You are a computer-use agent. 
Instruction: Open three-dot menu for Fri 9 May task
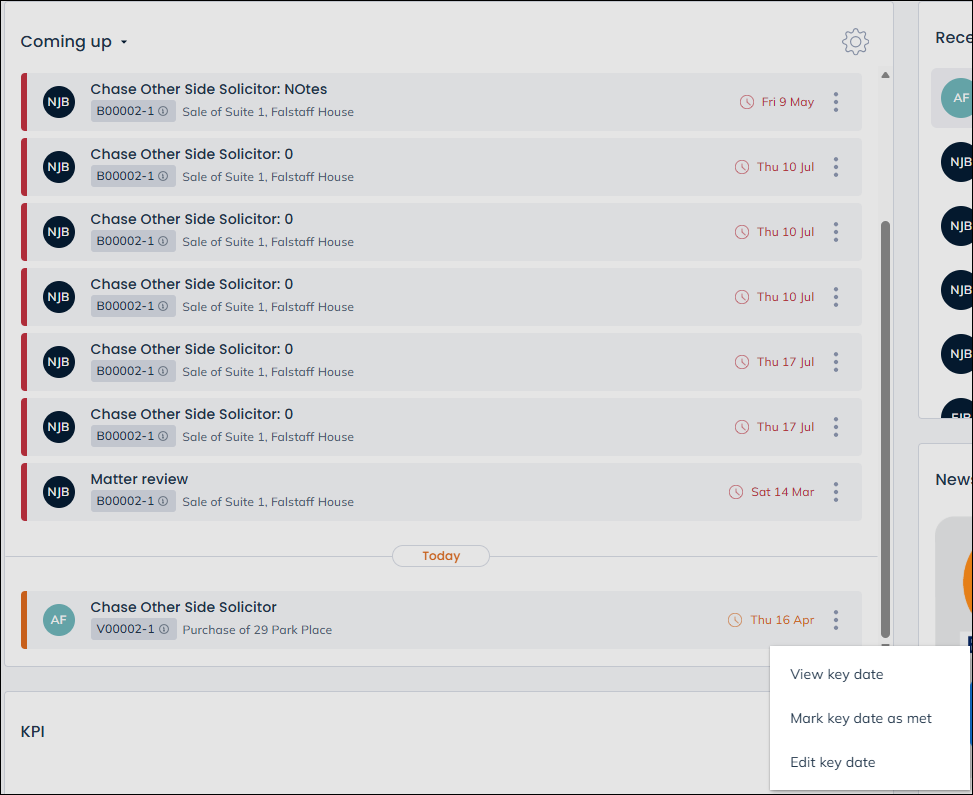pos(836,102)
